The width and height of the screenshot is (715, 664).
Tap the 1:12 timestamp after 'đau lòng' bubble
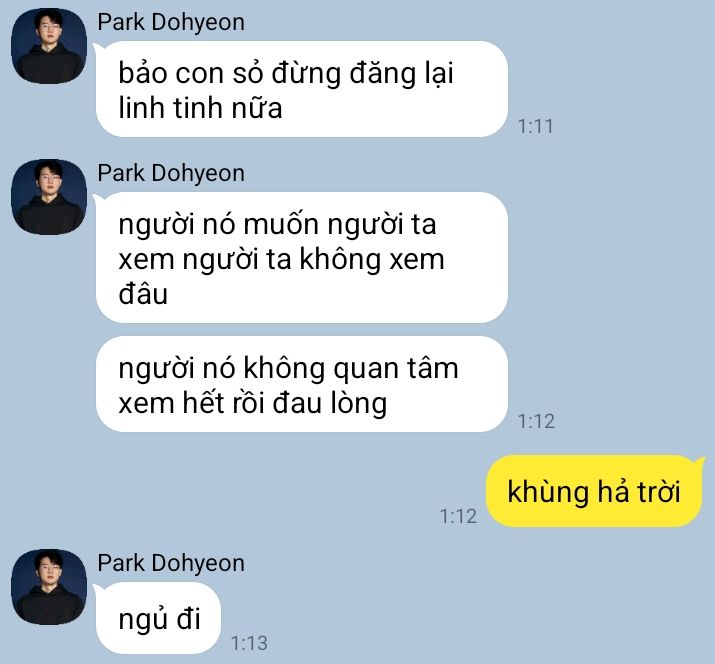point(536,421)
